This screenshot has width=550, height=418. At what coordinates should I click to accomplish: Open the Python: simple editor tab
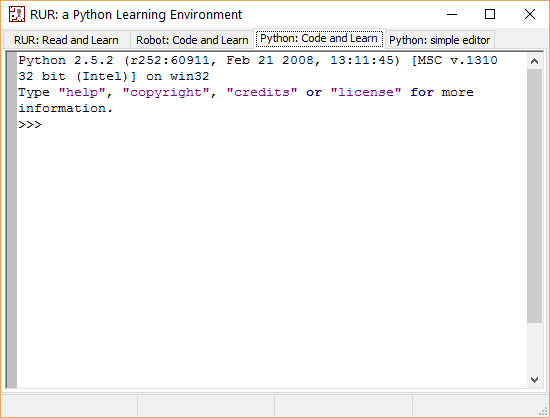coord(440,40)
